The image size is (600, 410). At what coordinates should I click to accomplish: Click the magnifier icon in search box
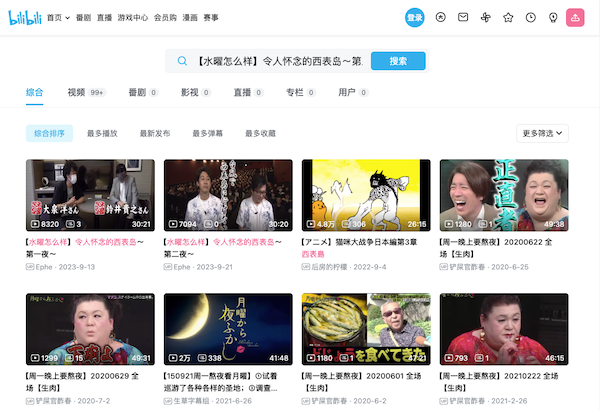[182, 61]
